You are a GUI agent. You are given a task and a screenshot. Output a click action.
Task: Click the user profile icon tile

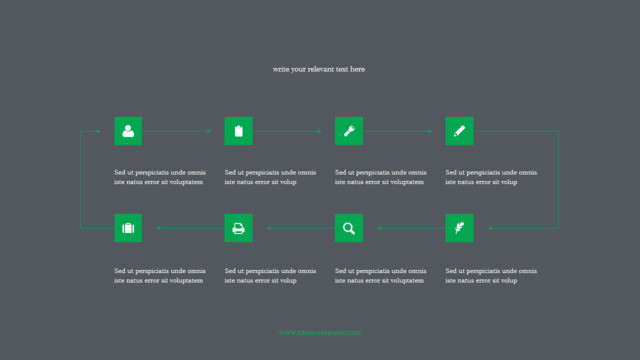tap(128, 131)
